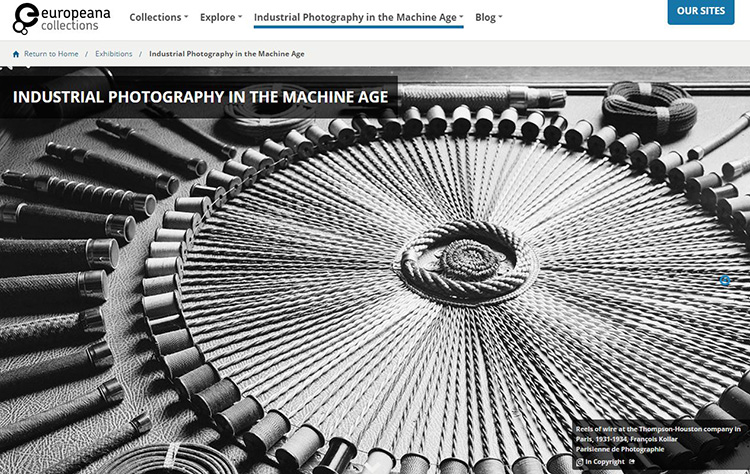Select the current exhibition title in breadcrumb

click(227, 53)
